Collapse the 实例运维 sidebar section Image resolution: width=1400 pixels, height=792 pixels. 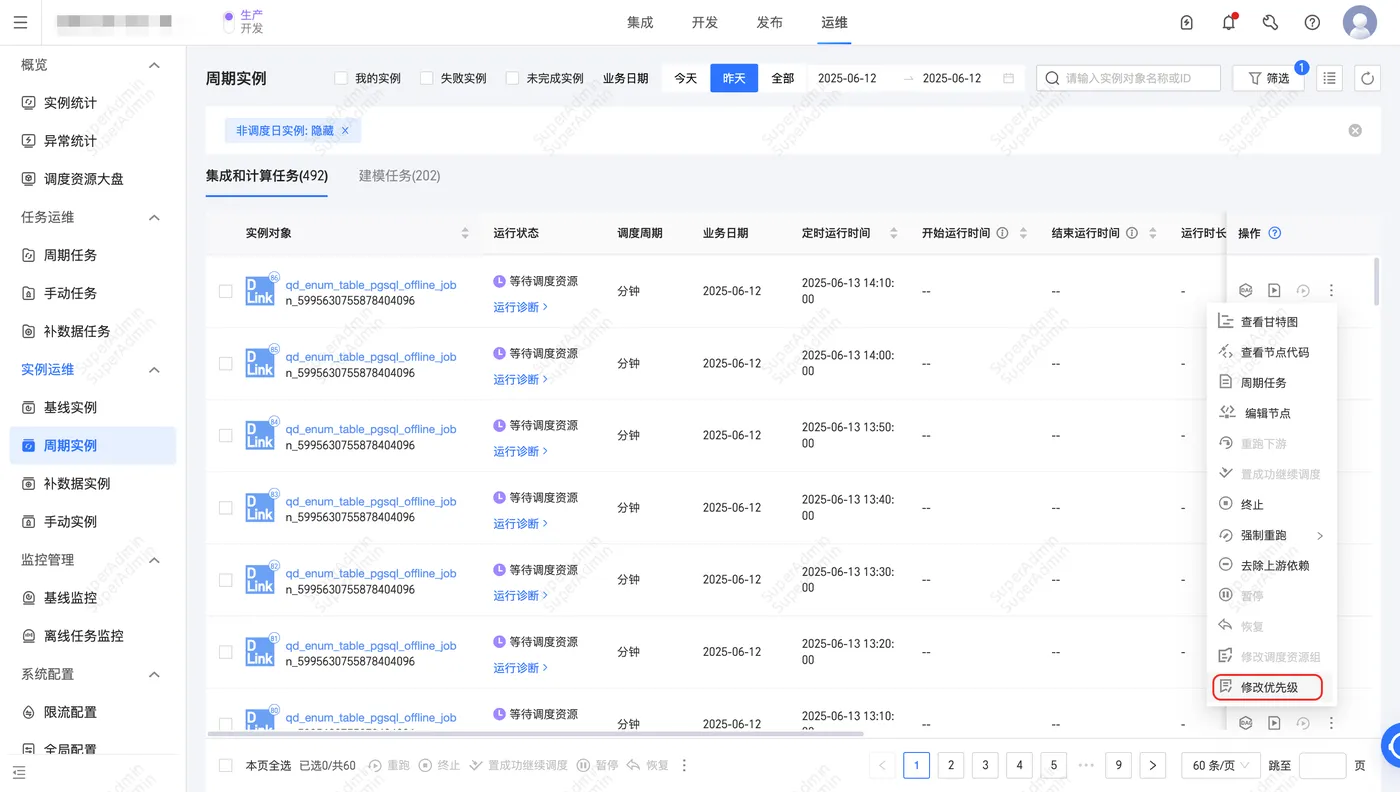tap(154, 370)
